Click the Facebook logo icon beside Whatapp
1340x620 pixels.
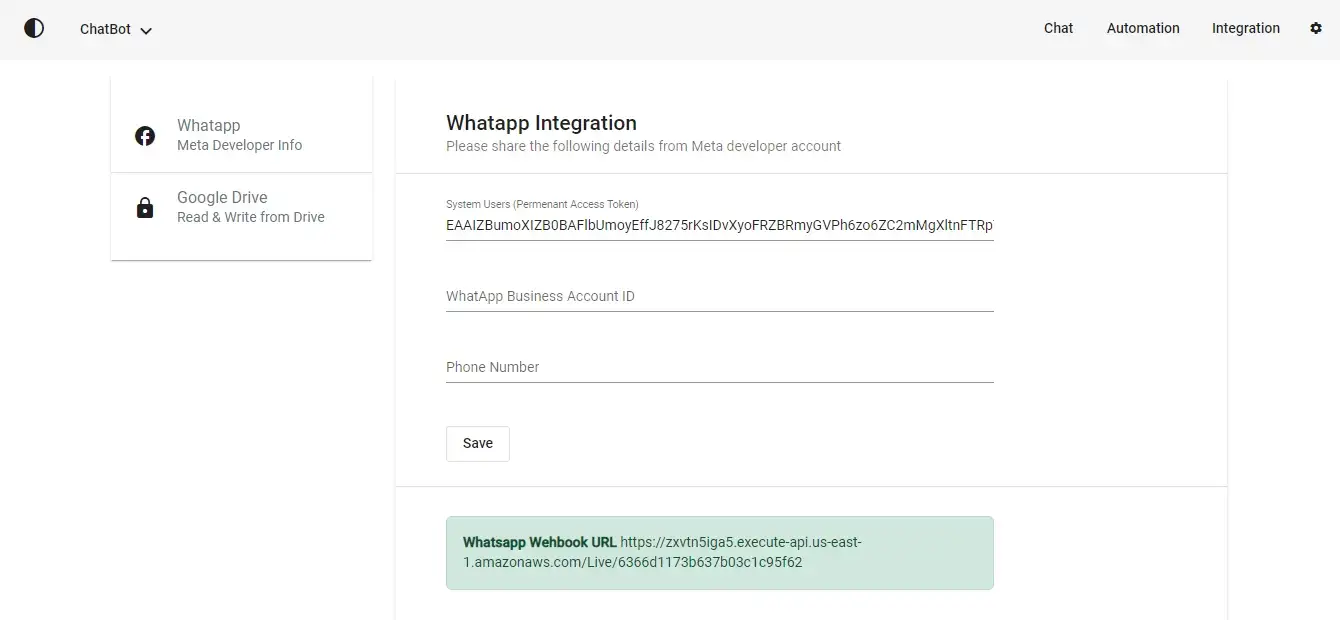(145, 136)
